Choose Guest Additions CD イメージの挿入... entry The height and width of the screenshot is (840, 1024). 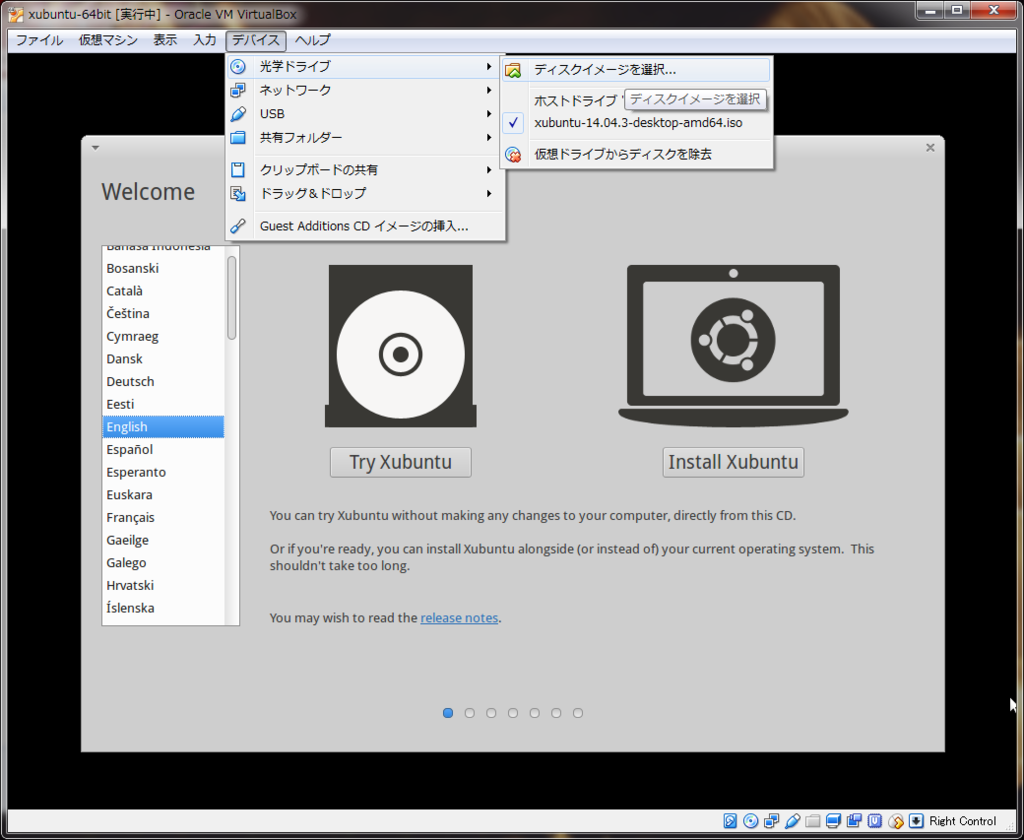366,226
